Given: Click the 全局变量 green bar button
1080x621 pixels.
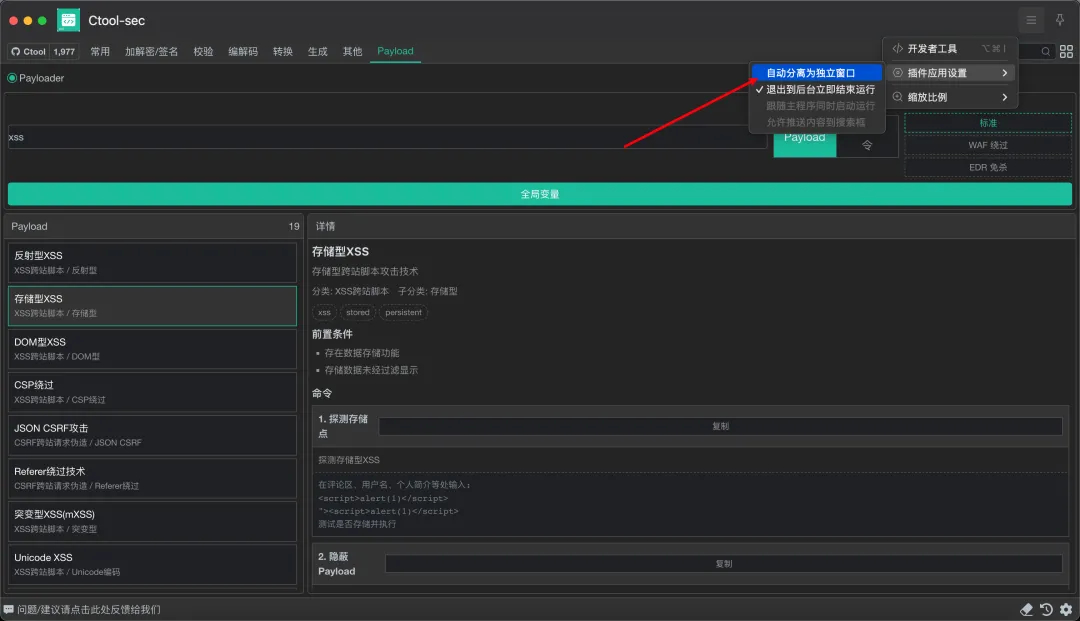Looking at the screenshot, I should (x=540, y=194).
